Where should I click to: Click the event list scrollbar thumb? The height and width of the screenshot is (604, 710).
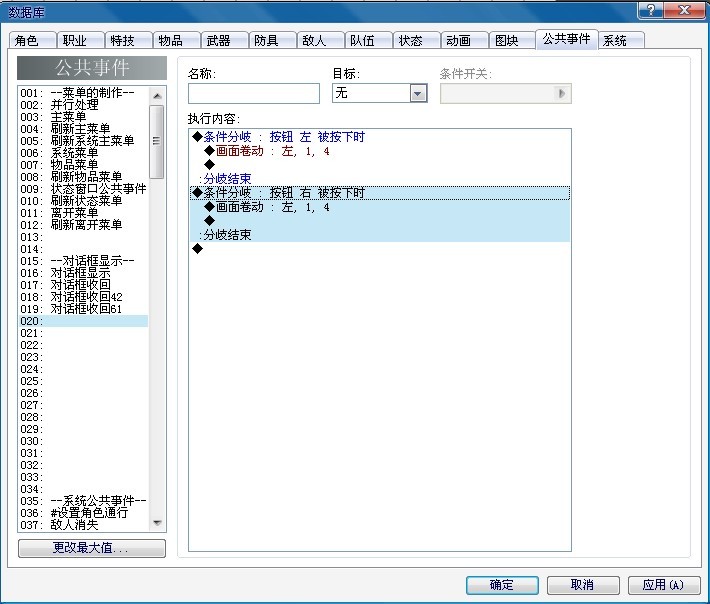pyautogui.click(x=157, y=142)
